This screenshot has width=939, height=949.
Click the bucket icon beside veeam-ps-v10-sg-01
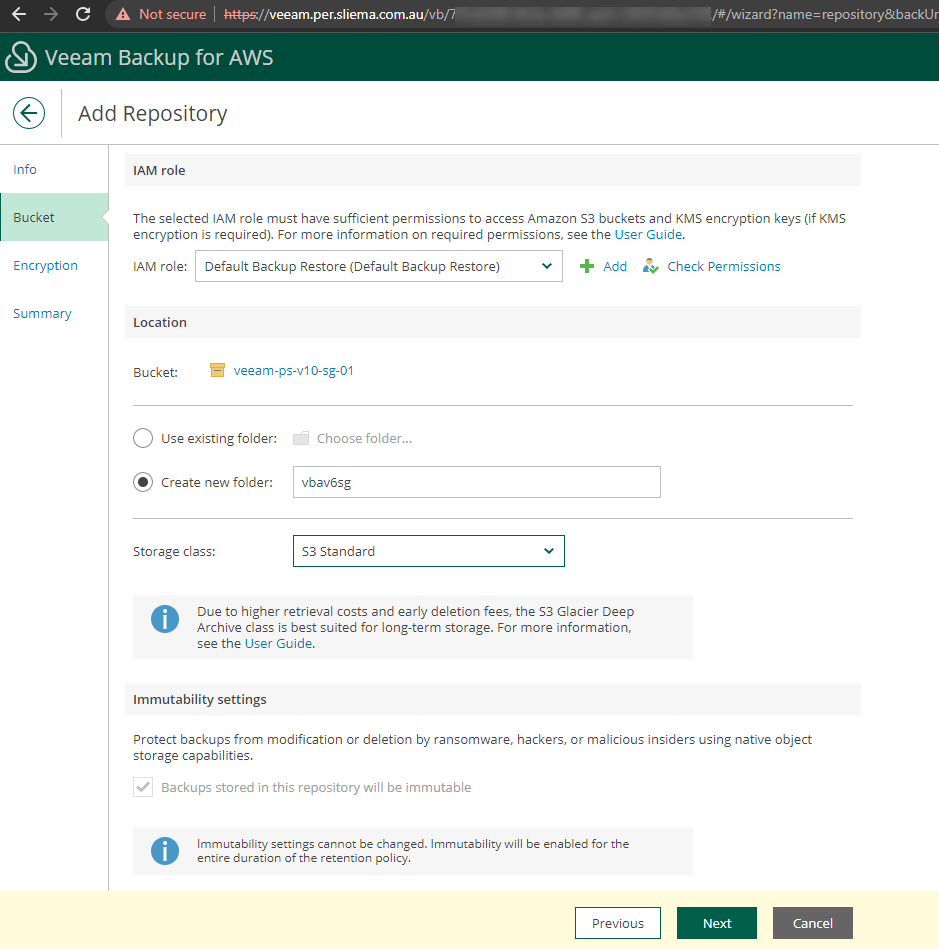(x=217, y=370)
